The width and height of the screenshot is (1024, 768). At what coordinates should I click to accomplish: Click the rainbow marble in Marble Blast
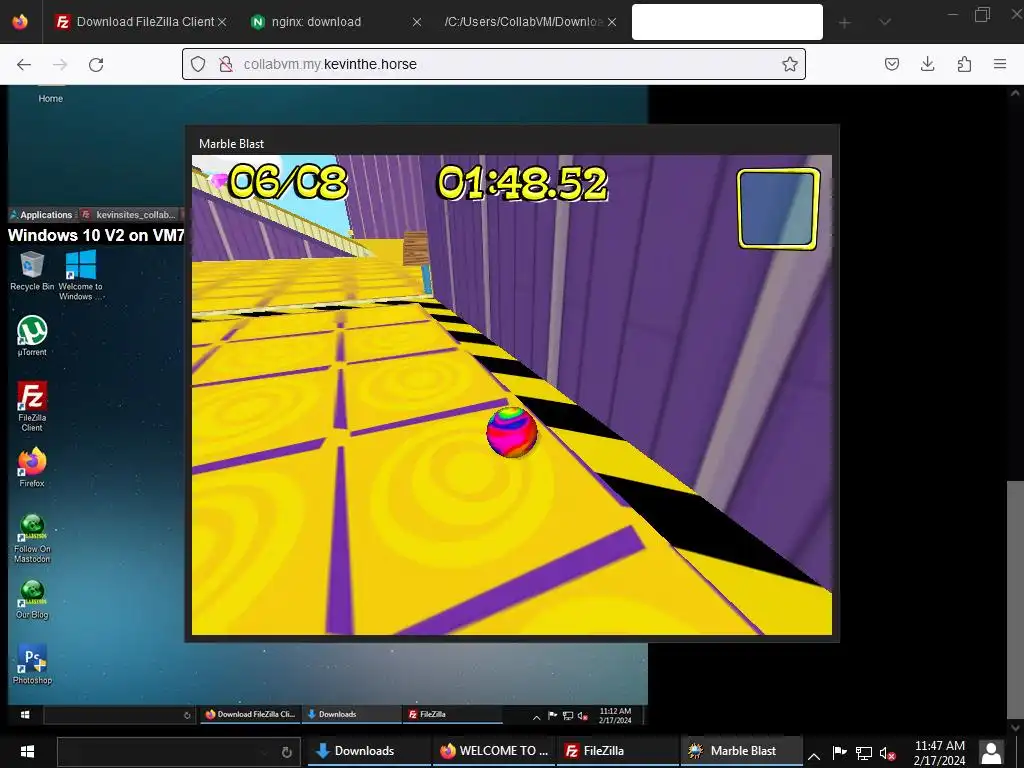[511, 432]
